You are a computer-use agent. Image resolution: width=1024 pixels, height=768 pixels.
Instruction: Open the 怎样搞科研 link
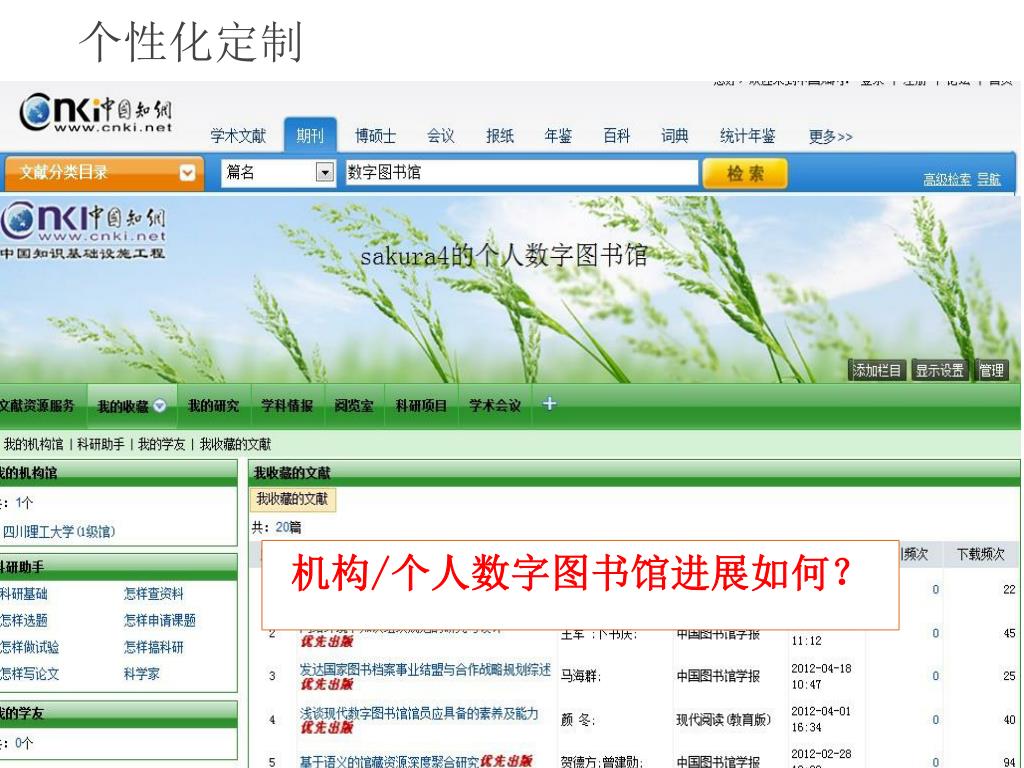point(153,647)
